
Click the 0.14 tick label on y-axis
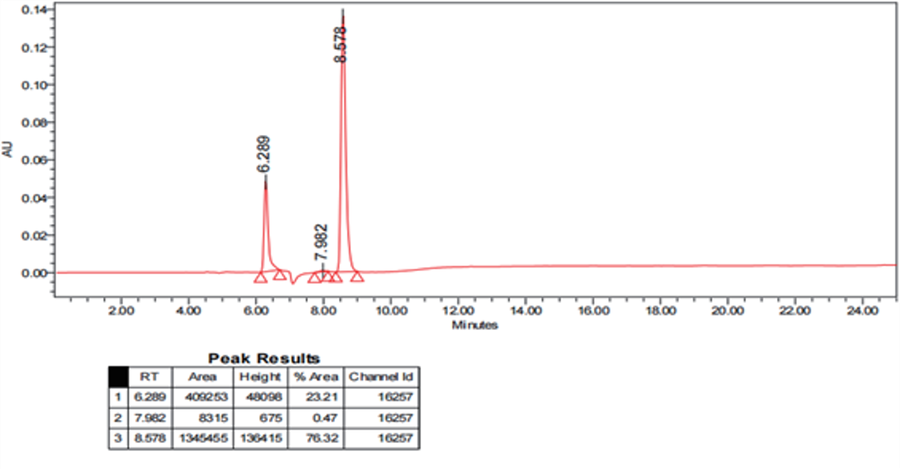(35, 10)
